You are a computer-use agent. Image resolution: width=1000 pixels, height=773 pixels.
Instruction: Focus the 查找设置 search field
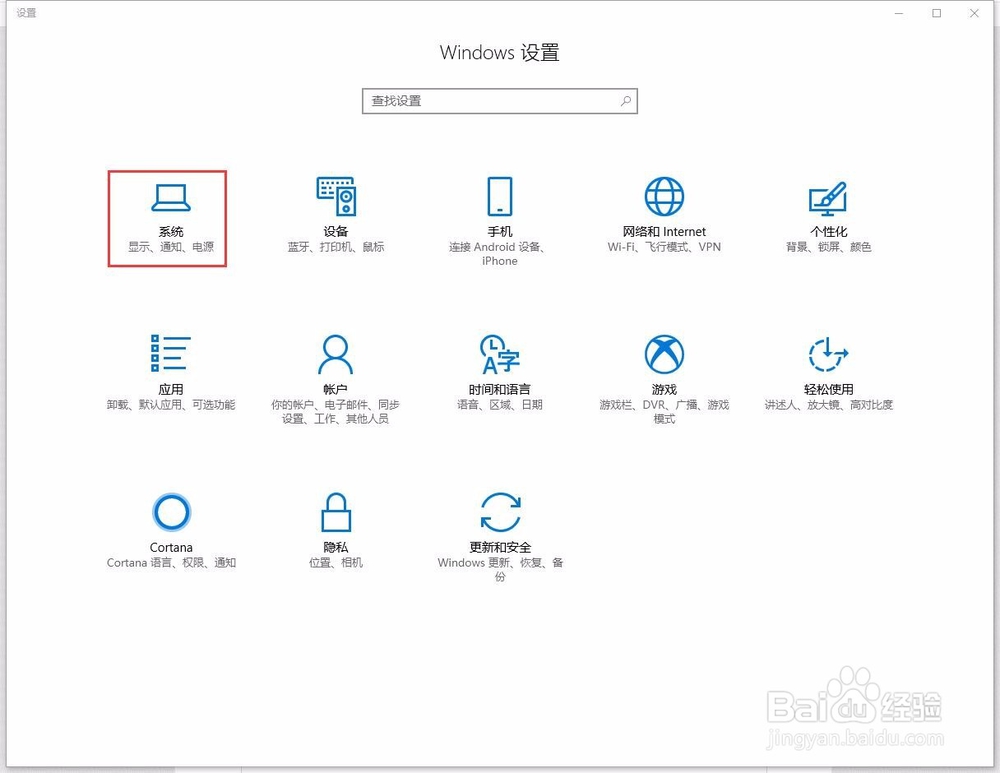pos(500,101)
